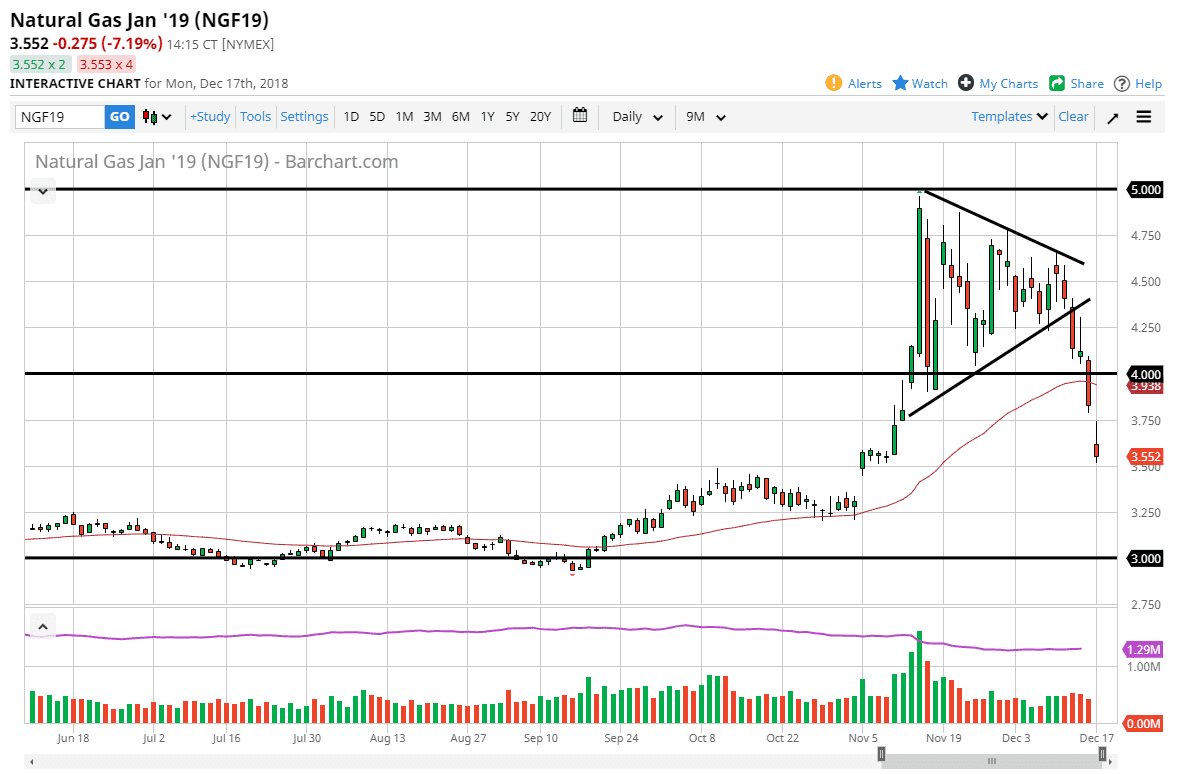
Task: Click the Watch star icon
Action: point(900,83)
